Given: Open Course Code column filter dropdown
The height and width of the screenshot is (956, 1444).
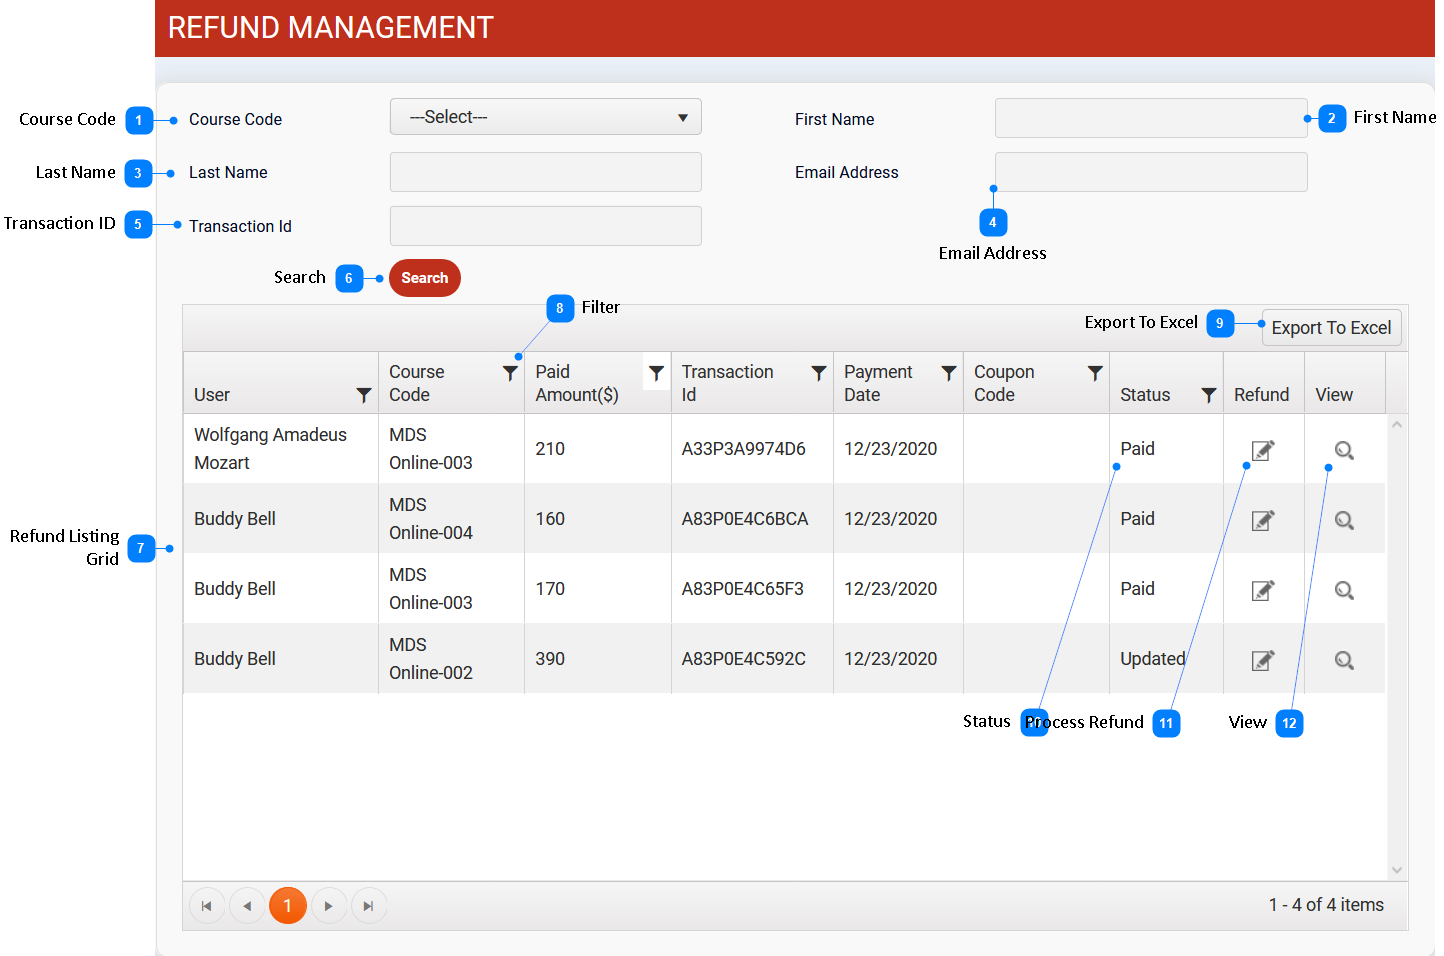Looking at the screenshot, I should 510,373.
